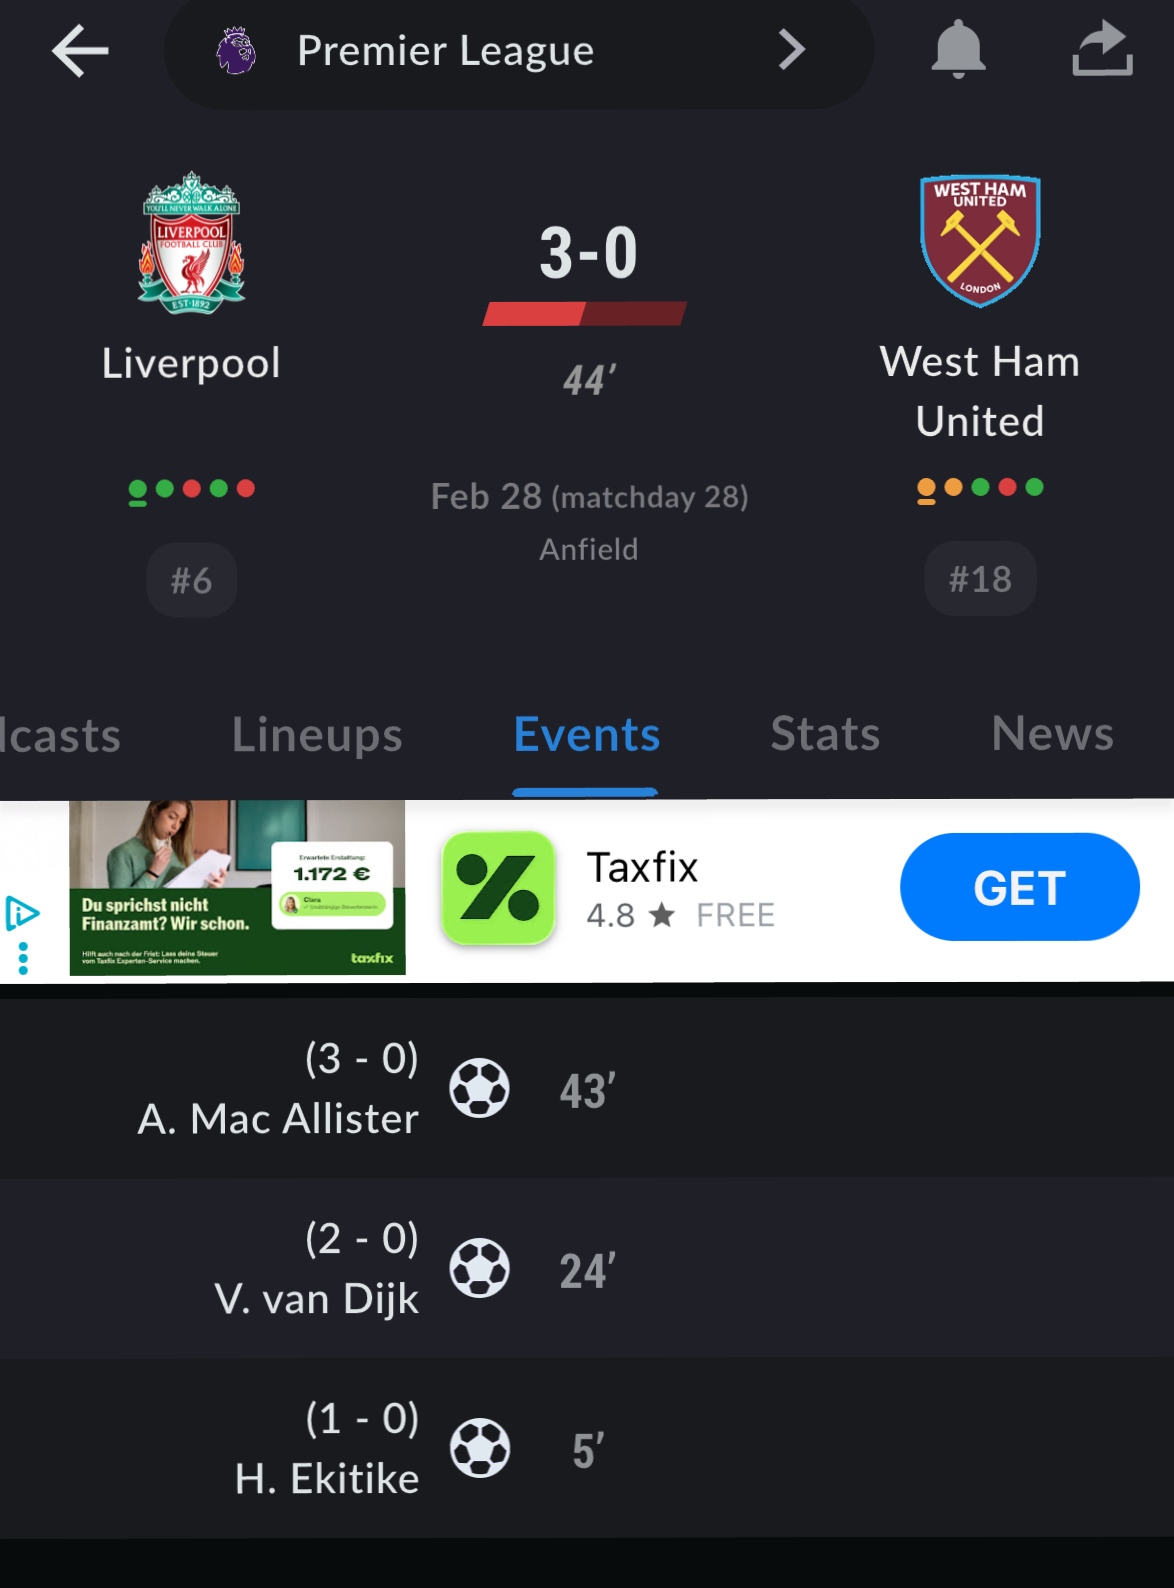Switch to the Lineups tab
The image size is (1174, 1588).
coord(317,735)
